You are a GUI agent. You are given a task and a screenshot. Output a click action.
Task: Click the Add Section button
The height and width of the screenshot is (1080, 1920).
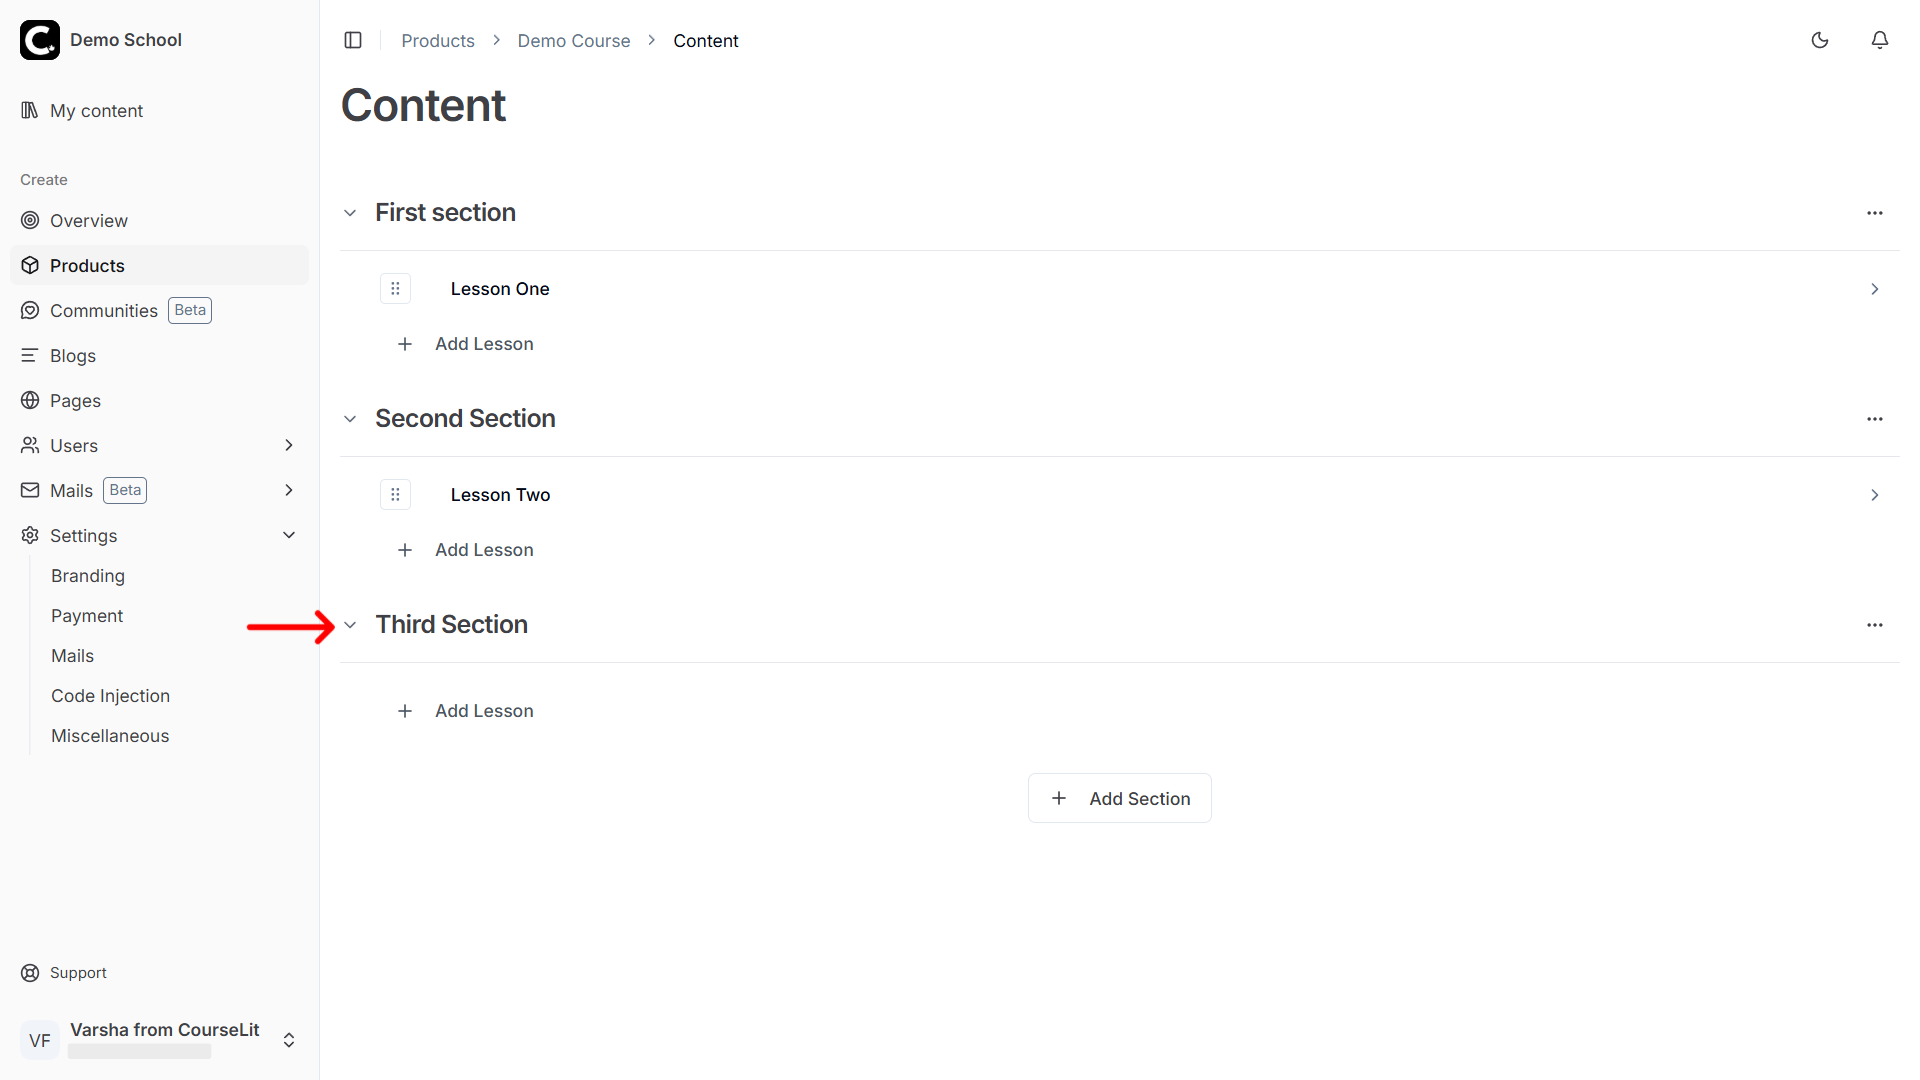[1119, 798]
